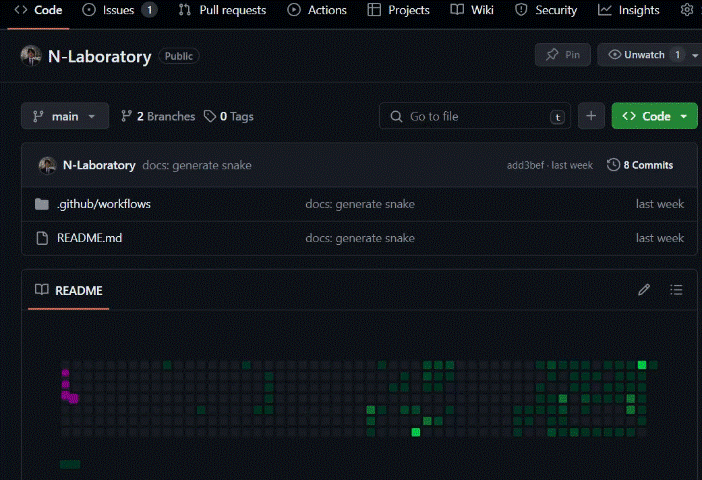
Task: Click the N-Laboratory avatar beside repository title
Action: 31,56
